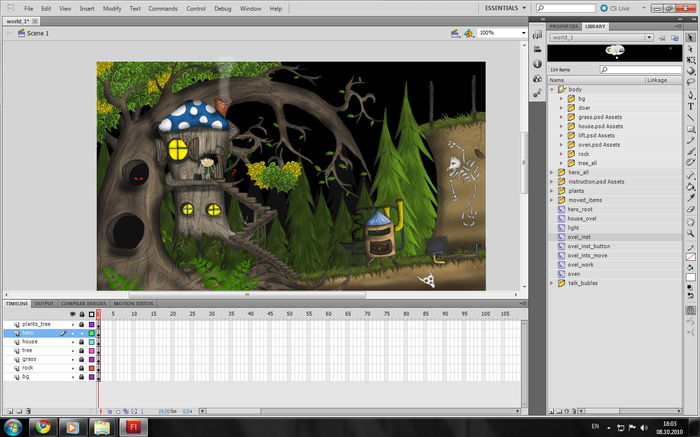Open the Modify menu
This screenshot has height=437, width=700.
[112, 8]
